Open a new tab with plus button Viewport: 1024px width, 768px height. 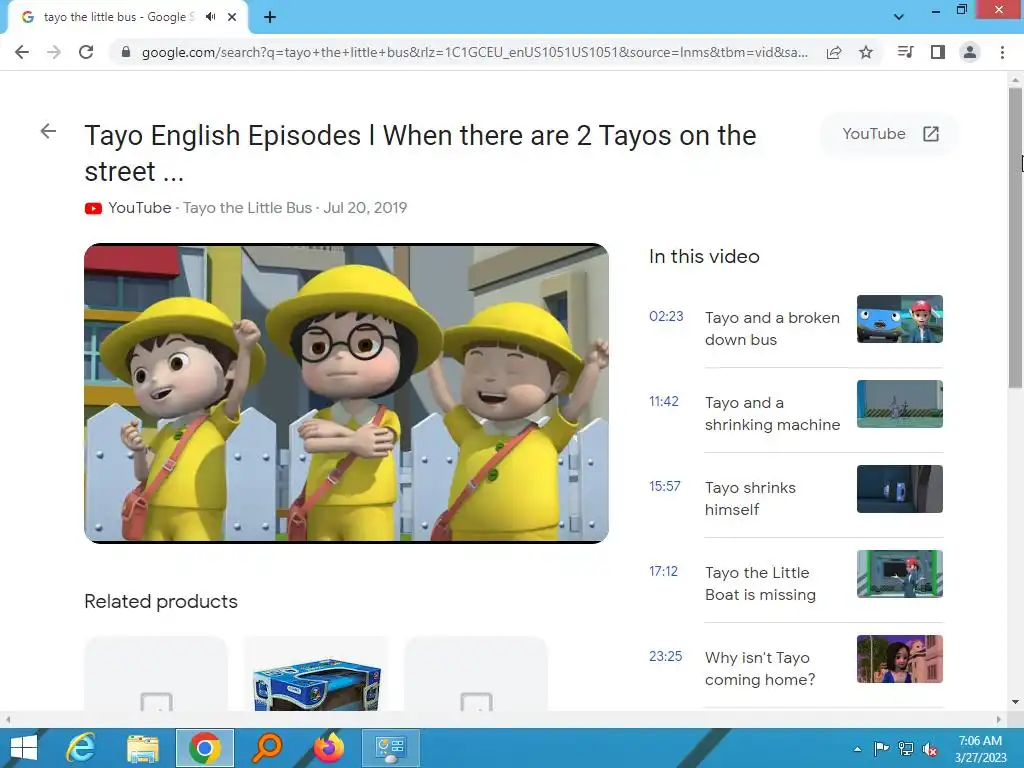point(270,17)
